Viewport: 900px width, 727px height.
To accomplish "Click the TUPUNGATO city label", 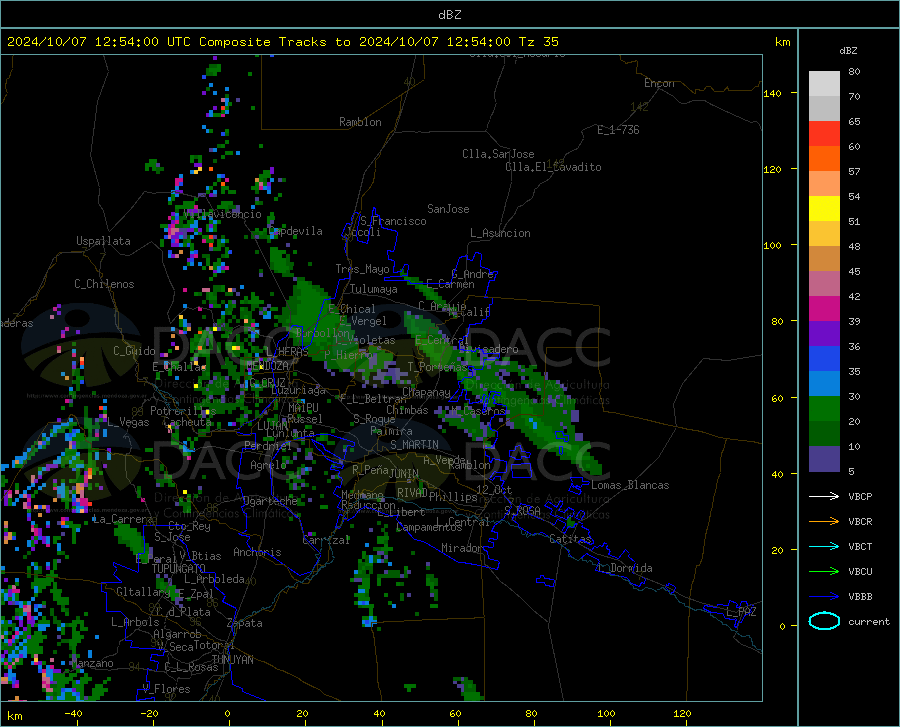I will (179, 569).
